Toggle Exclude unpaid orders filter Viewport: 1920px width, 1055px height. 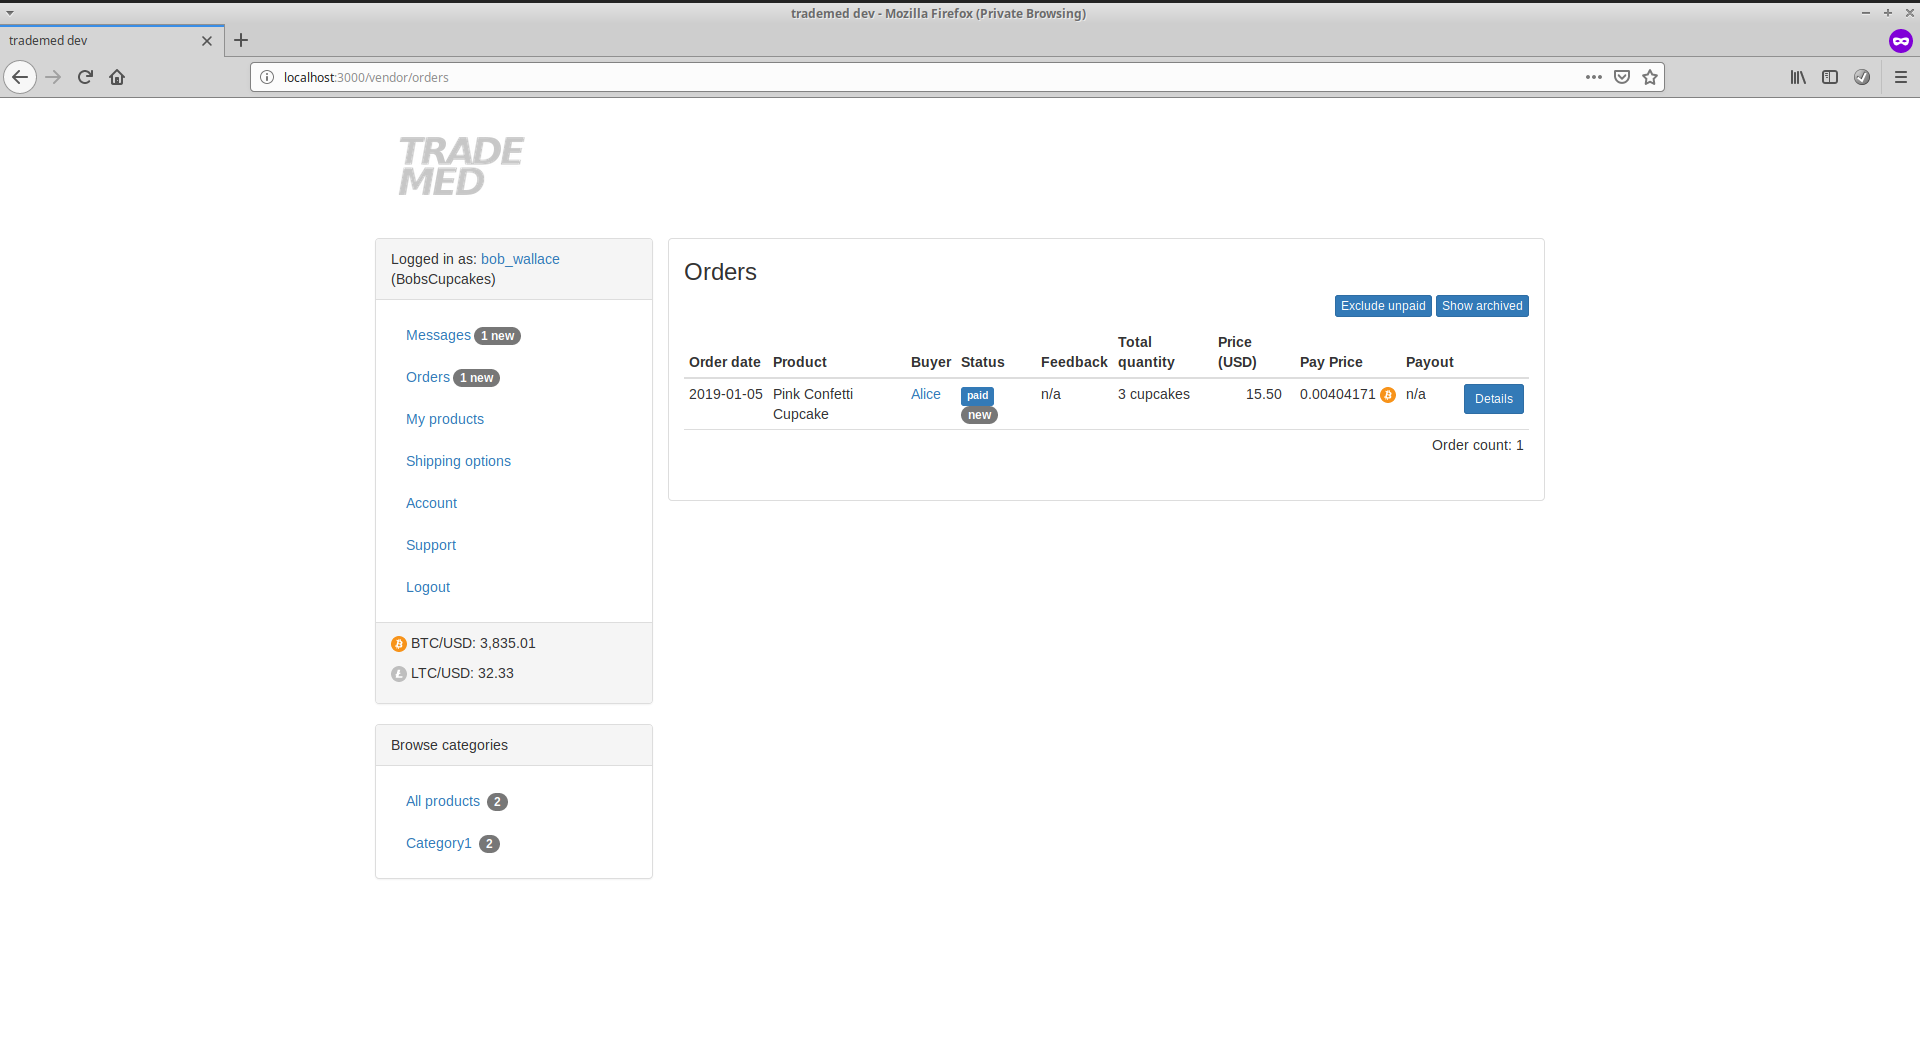(1382, 306)
